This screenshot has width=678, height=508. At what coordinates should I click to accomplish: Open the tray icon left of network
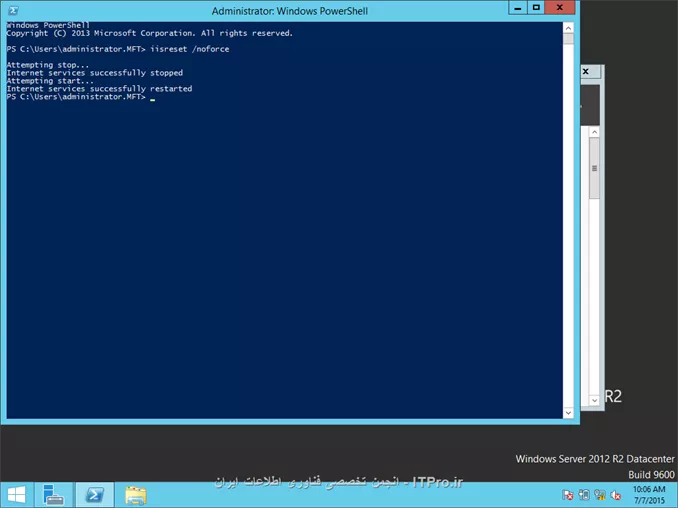(584, 495)
